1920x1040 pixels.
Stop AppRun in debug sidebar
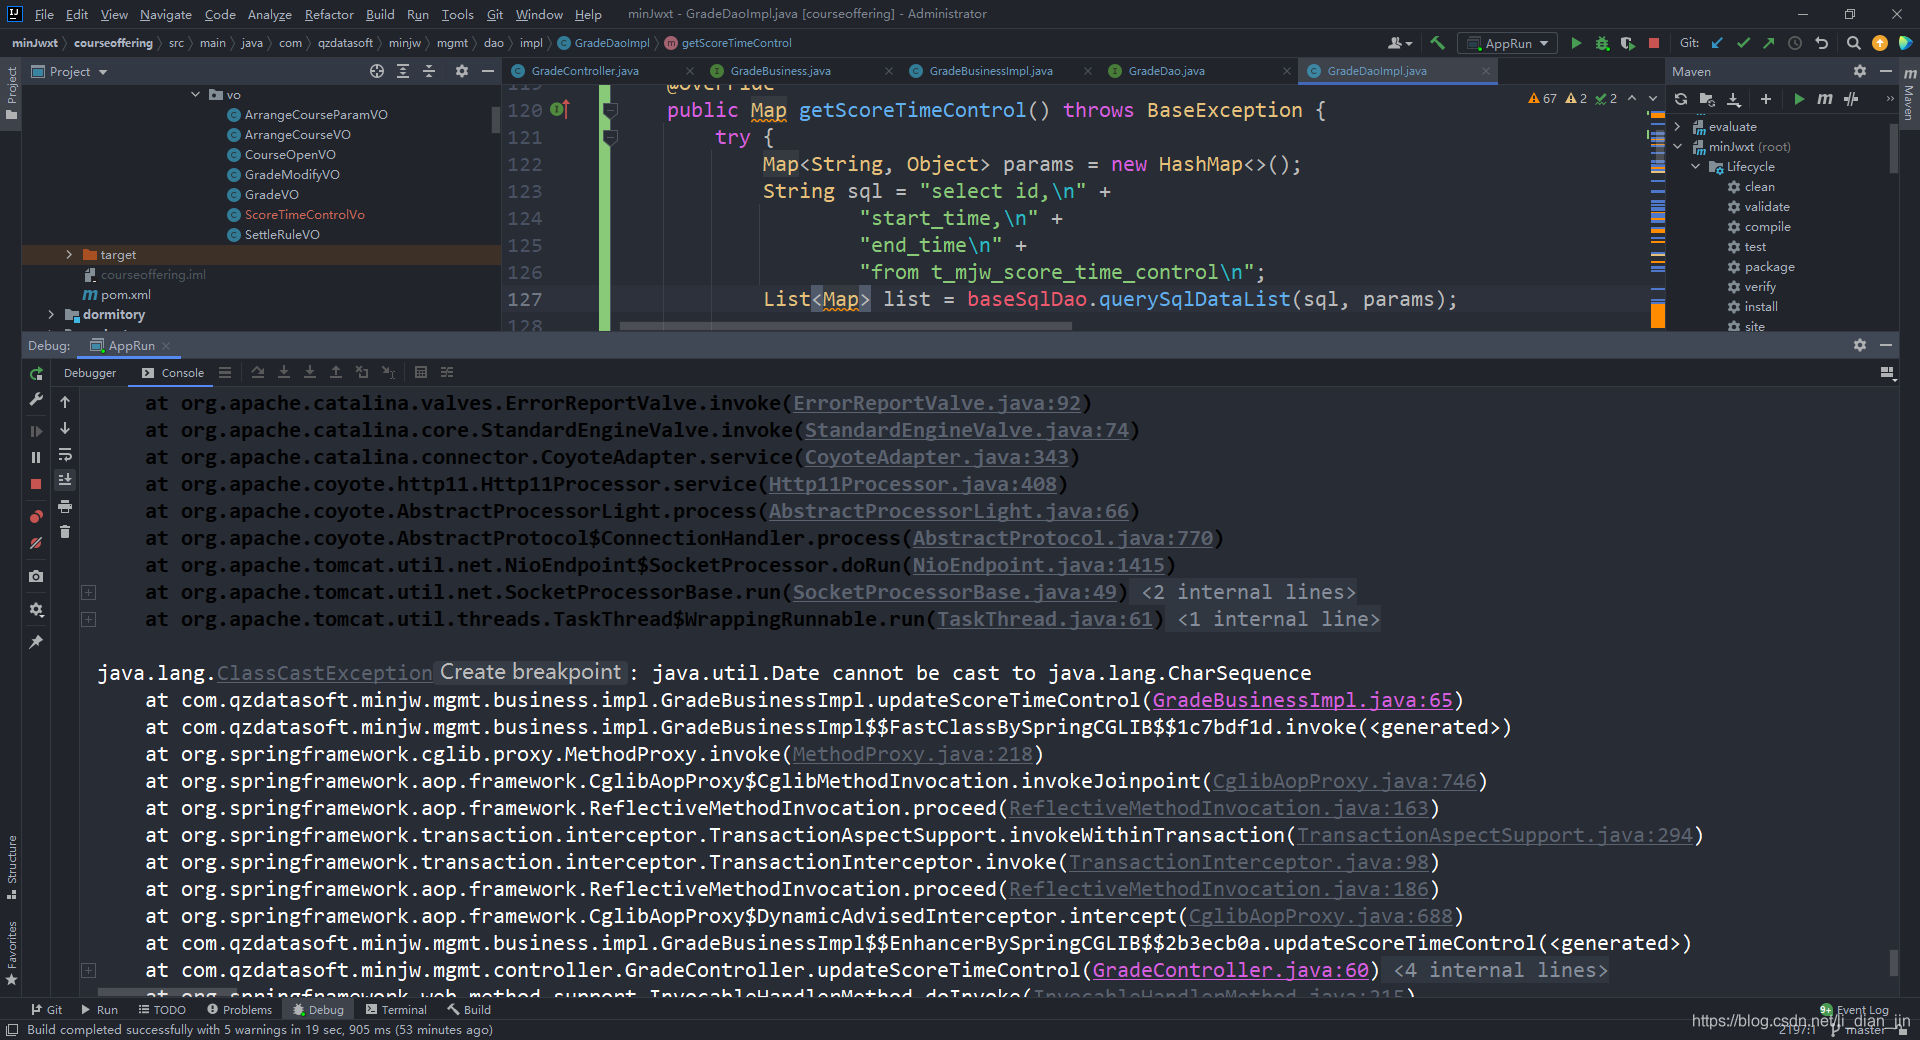[x=36, y=484]
